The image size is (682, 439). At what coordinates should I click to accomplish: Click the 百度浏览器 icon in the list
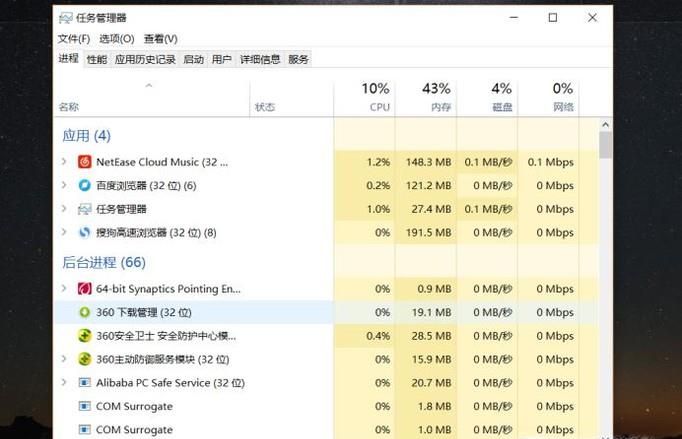84,185
